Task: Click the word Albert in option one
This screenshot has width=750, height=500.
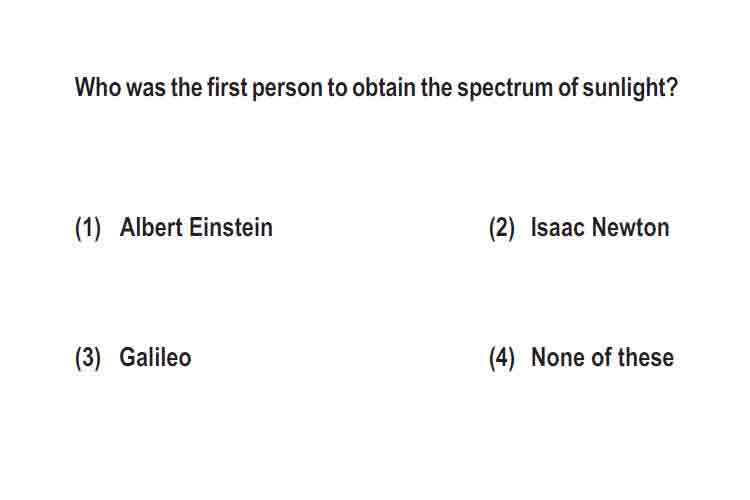Action: coord(152,227)
